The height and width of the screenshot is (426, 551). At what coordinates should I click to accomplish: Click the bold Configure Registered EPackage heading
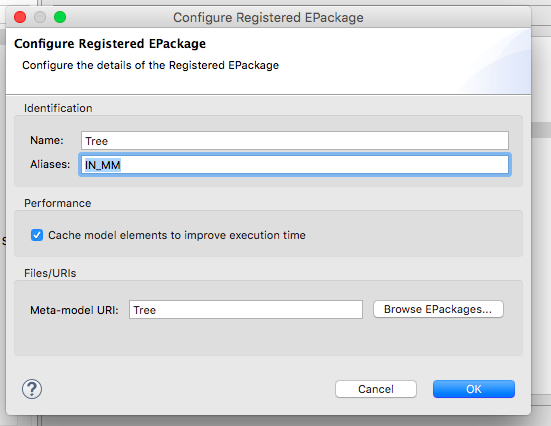(110, 44)
